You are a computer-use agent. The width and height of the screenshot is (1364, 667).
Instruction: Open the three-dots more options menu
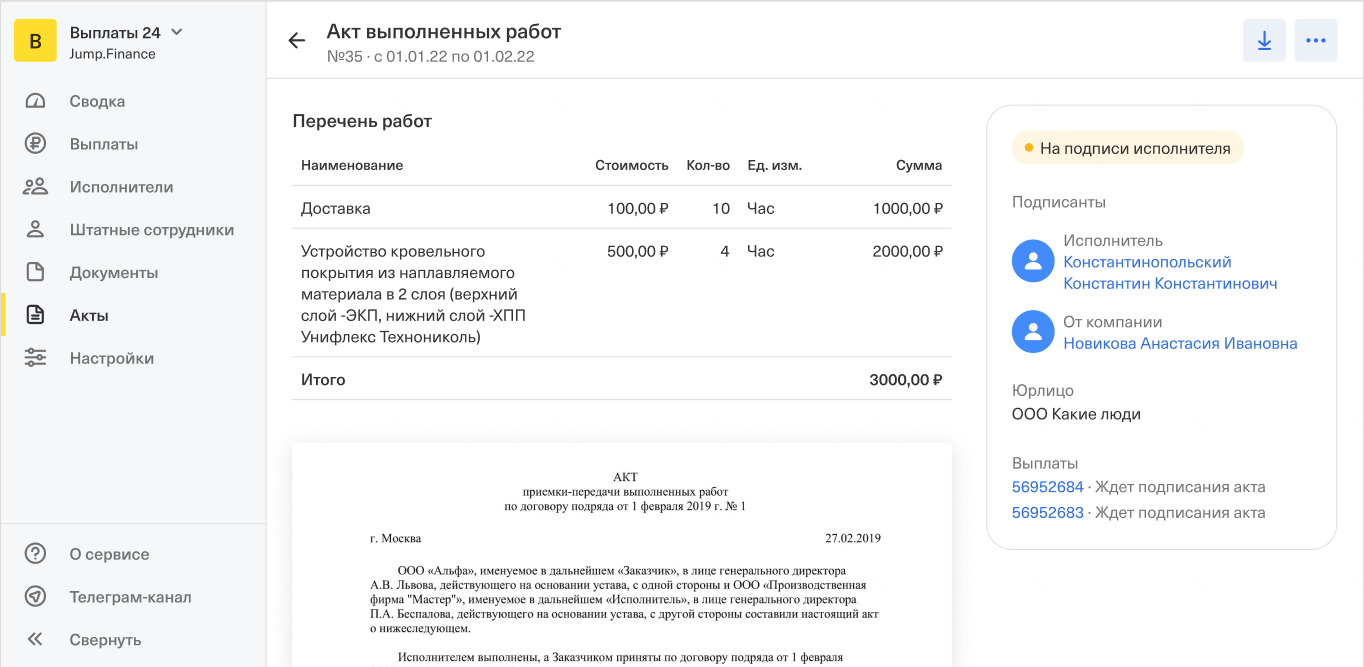1315,41
